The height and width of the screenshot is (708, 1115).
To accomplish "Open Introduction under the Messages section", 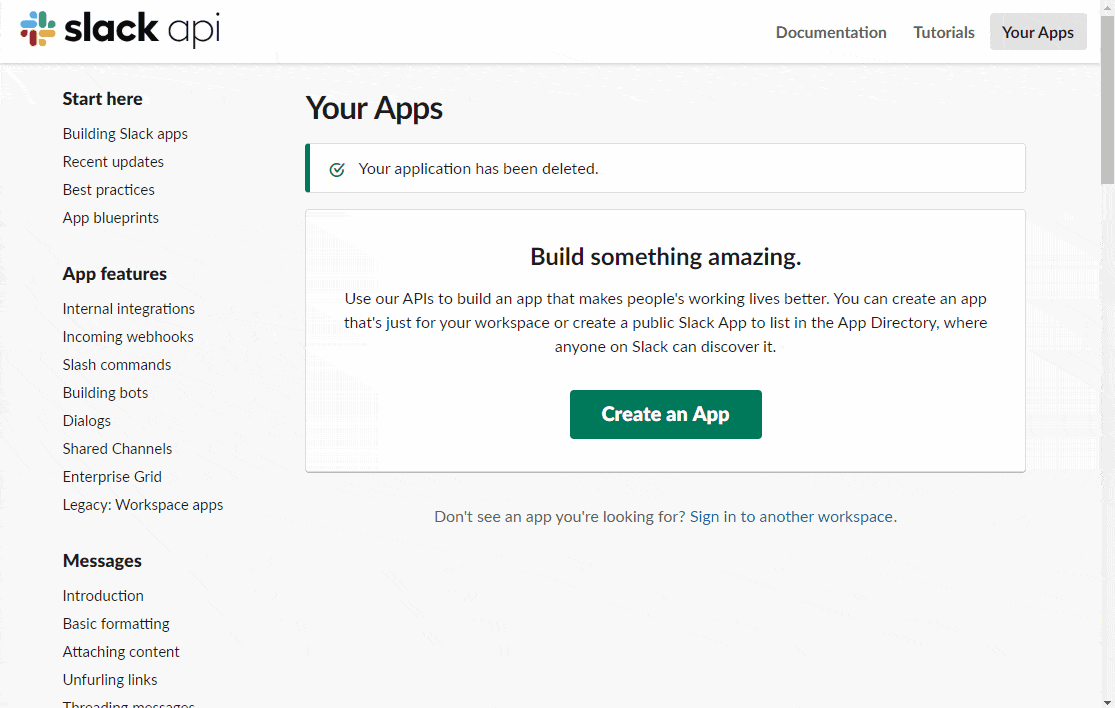I will [x=103, y=596].
